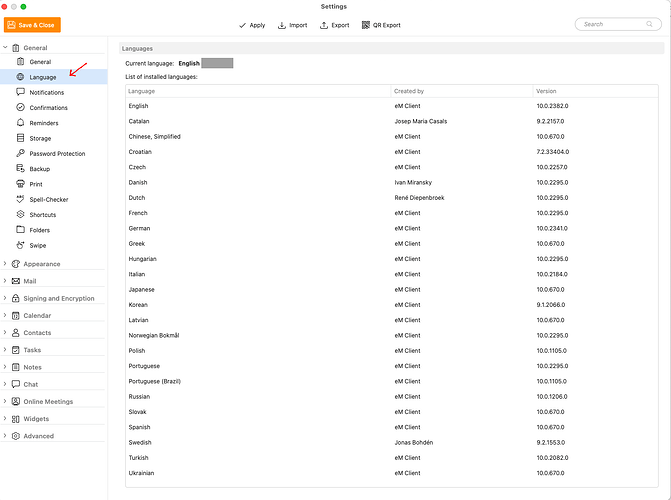
Task: Expand the Mail section
Action: [x=5, y=281]
